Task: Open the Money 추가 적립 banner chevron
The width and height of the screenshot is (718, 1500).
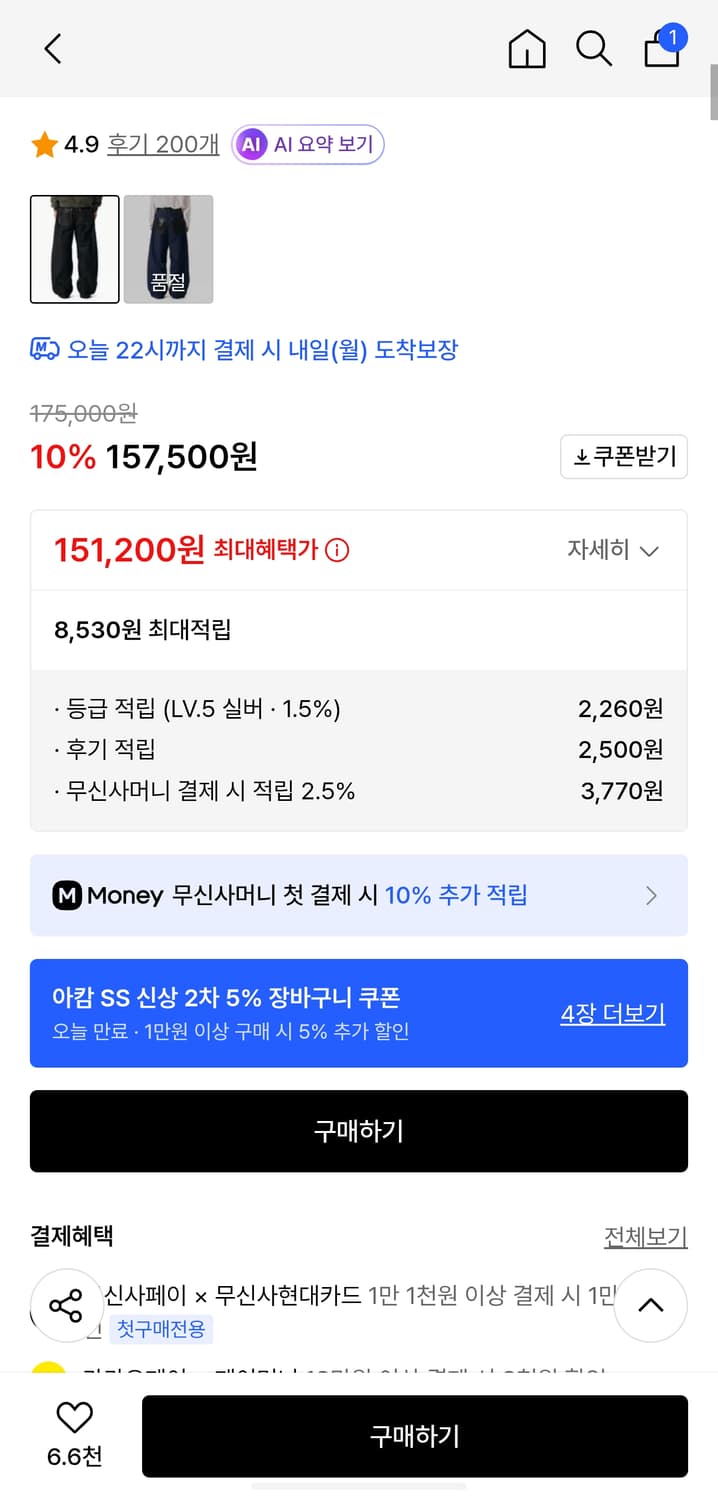Action: tap(654, 895)
